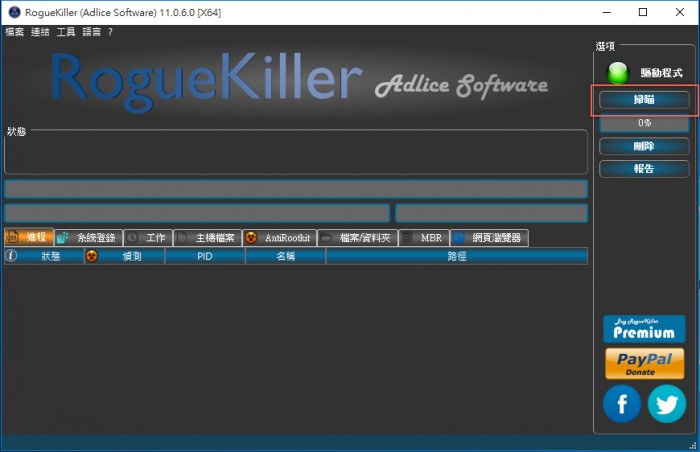Click the PayPal Donate button
Image resolution: width=700 pixels, height=452 pixels.
tap(644, 364)
